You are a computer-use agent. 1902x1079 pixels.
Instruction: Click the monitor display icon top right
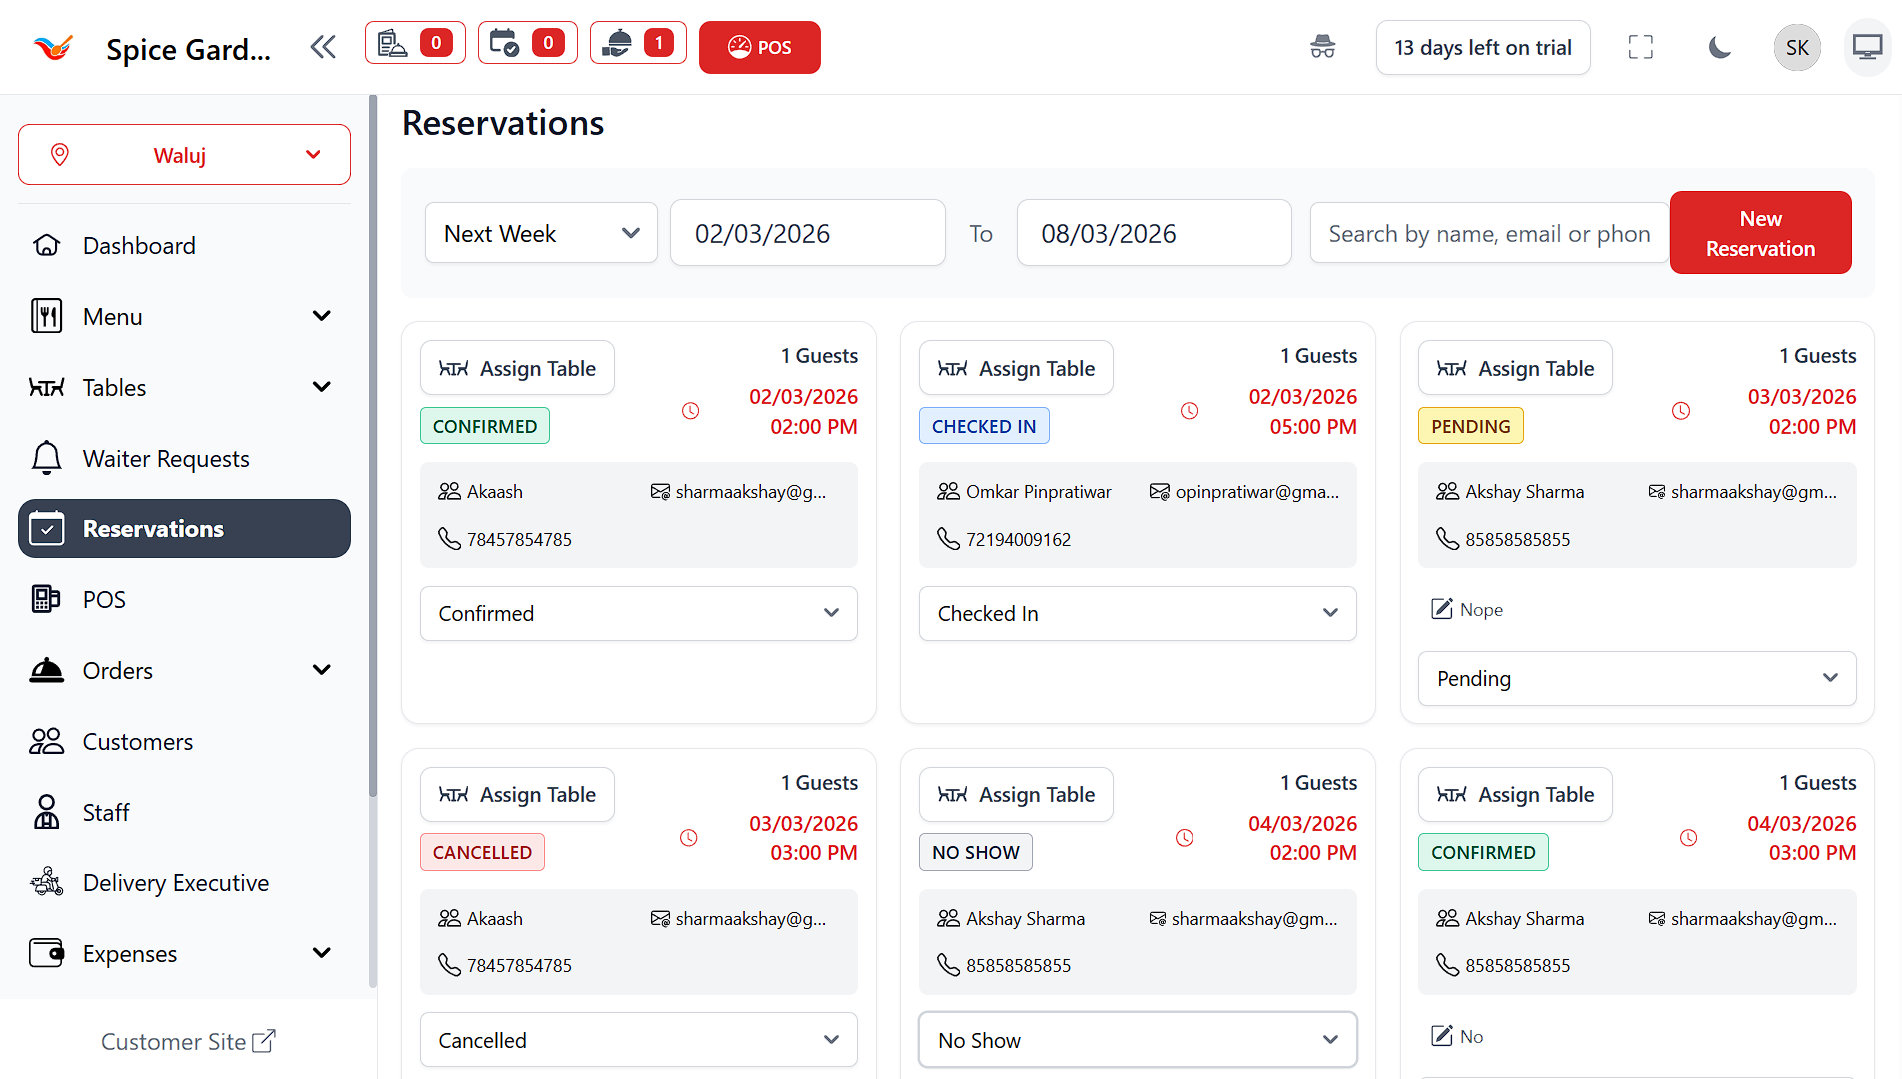(1866, 47)
